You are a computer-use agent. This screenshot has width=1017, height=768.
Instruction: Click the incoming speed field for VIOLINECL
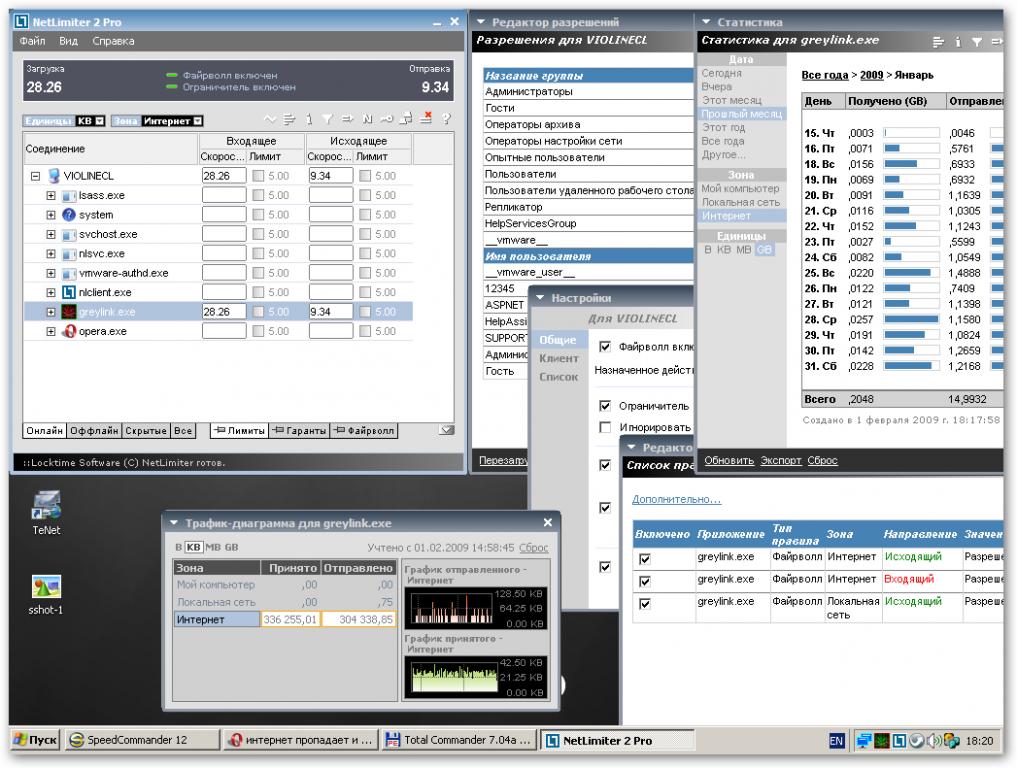click(223, 176)
